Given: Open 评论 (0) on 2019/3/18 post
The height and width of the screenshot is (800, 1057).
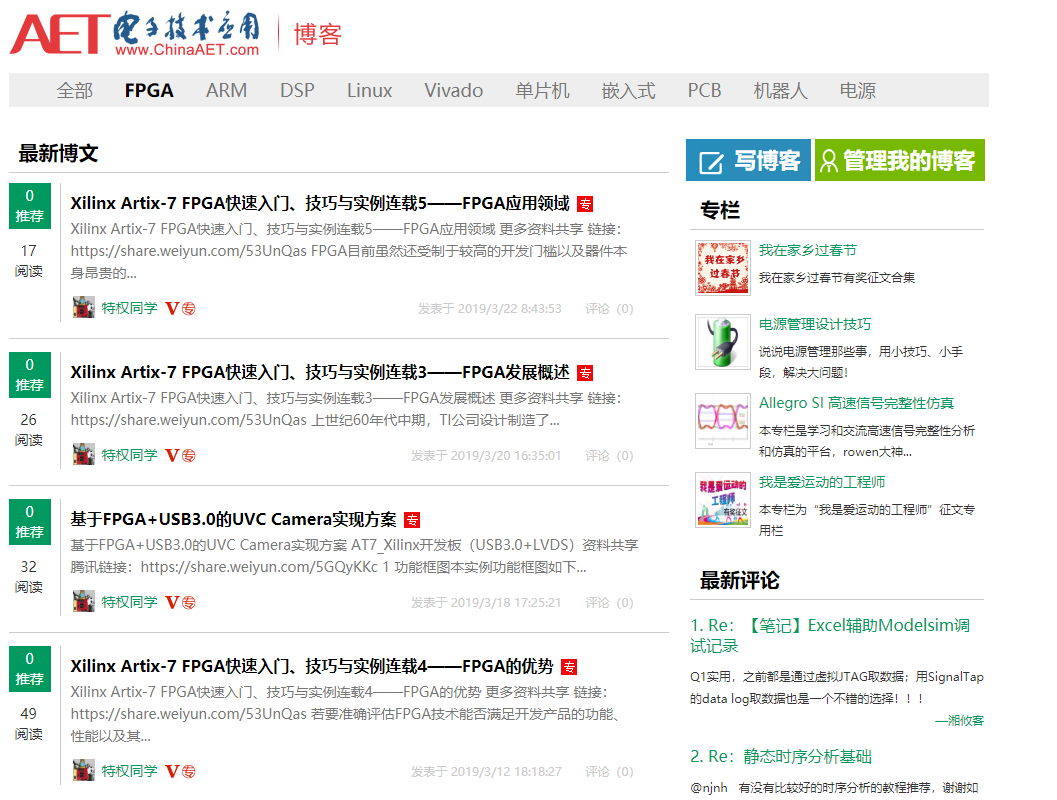Looking at the screenshot, I should (609, 603).
